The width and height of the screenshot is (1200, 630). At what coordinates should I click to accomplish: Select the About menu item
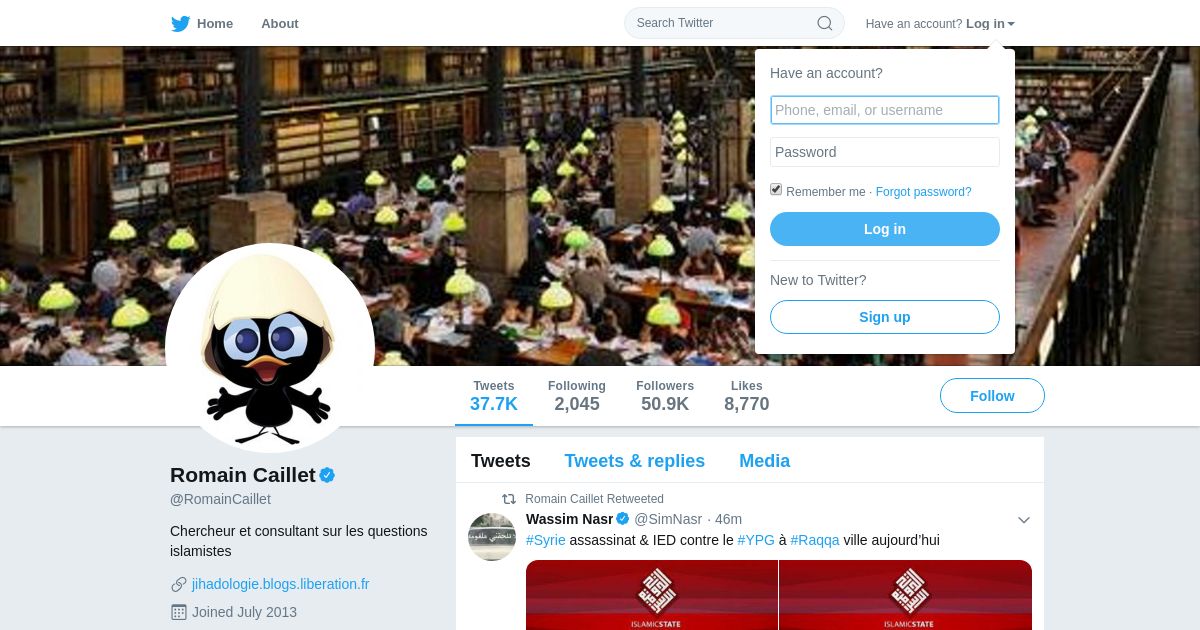[x=280, y=23]
